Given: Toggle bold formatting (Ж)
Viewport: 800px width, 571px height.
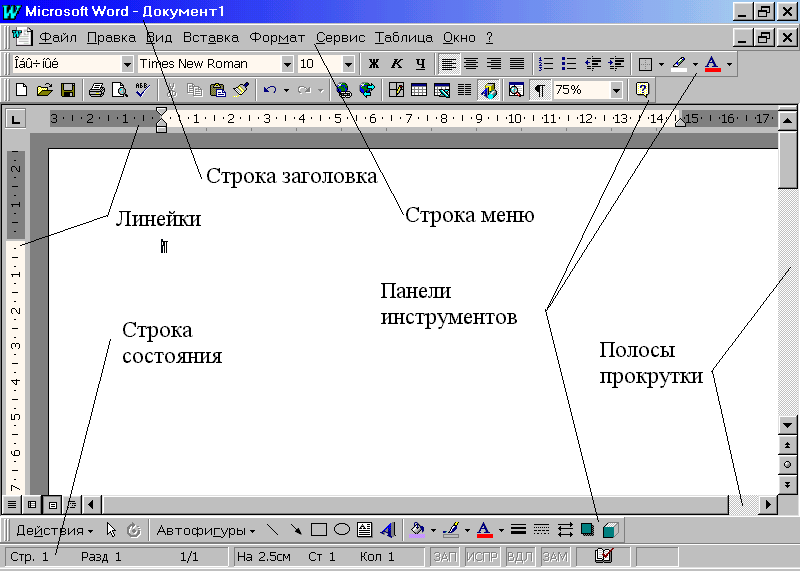Looking at the screenshot, I should tap(373, 64).
